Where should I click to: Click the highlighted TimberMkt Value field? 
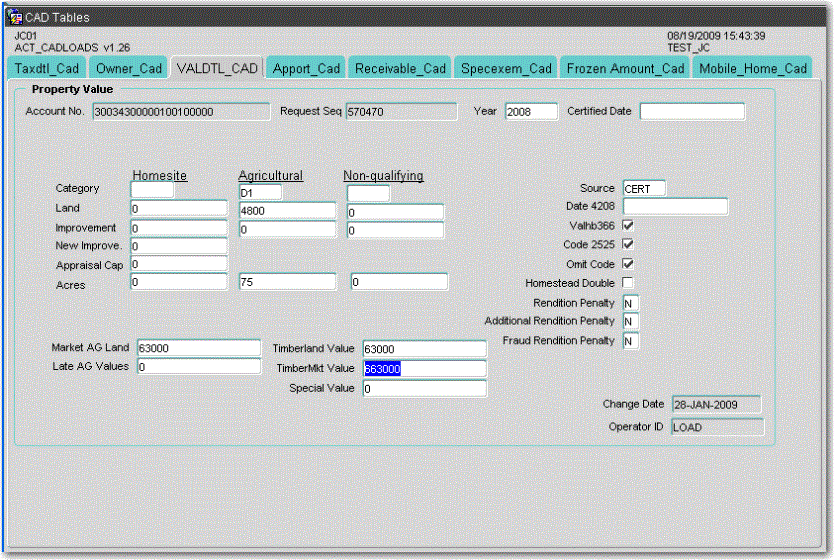tap(424, 368)
